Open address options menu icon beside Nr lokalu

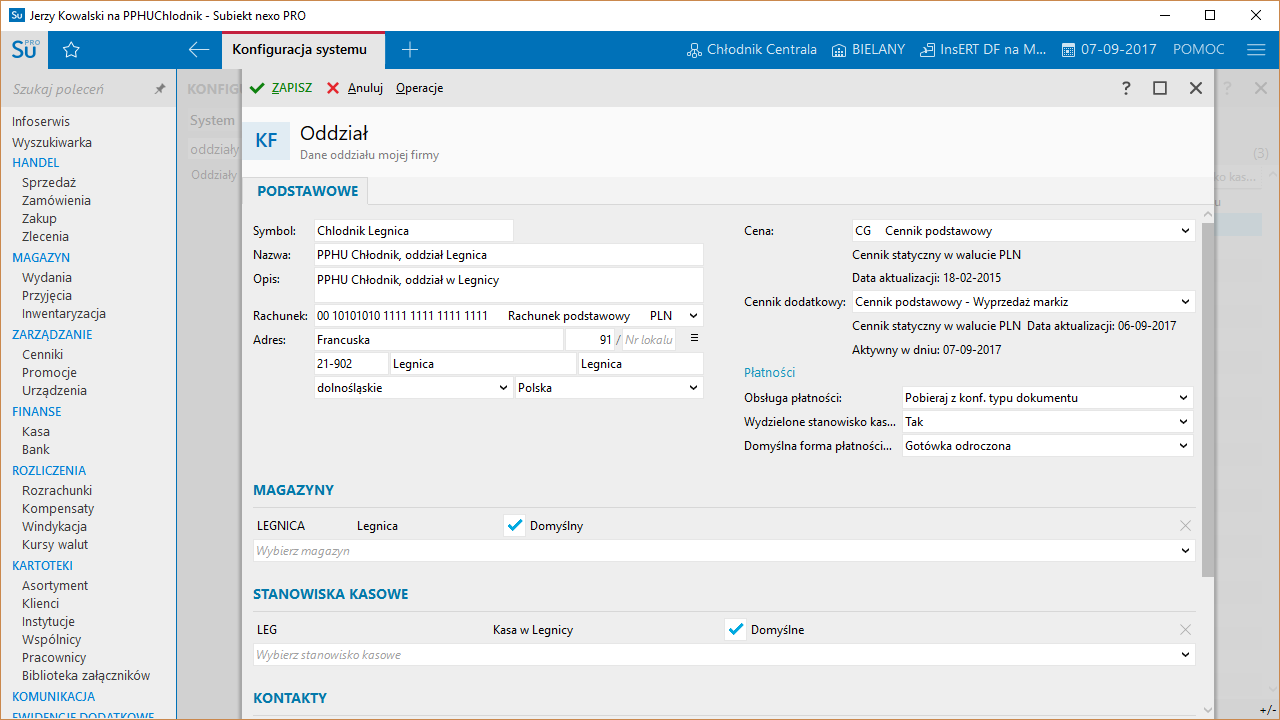[694, 338]
